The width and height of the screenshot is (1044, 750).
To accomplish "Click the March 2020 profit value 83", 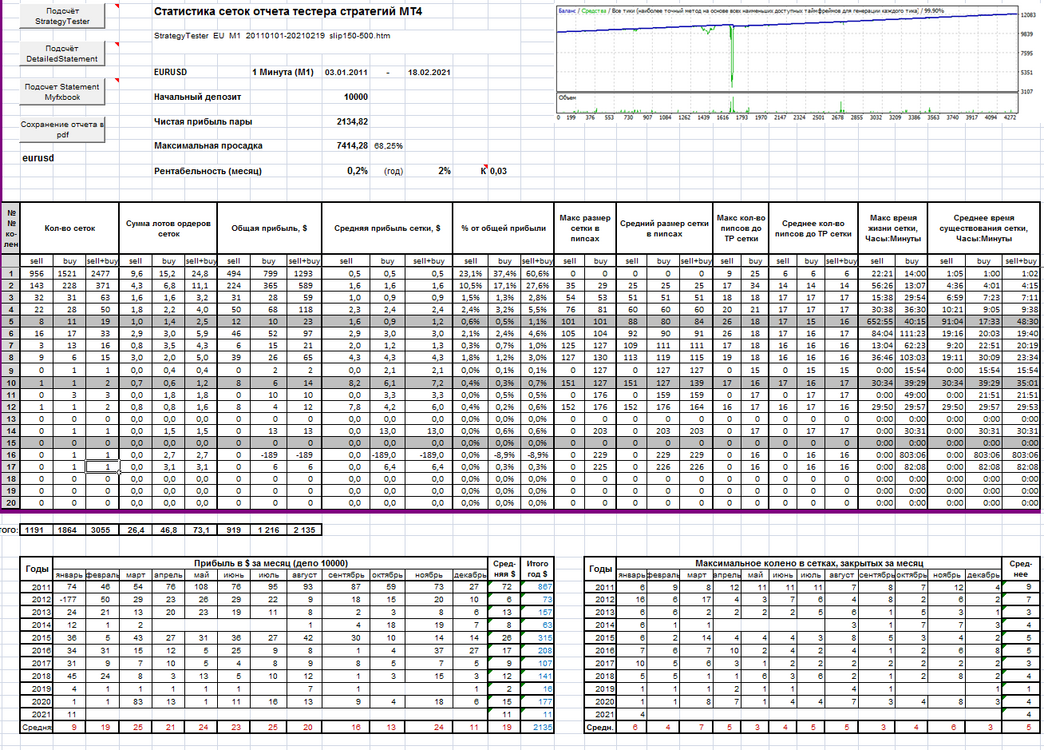I will (138, 701).
